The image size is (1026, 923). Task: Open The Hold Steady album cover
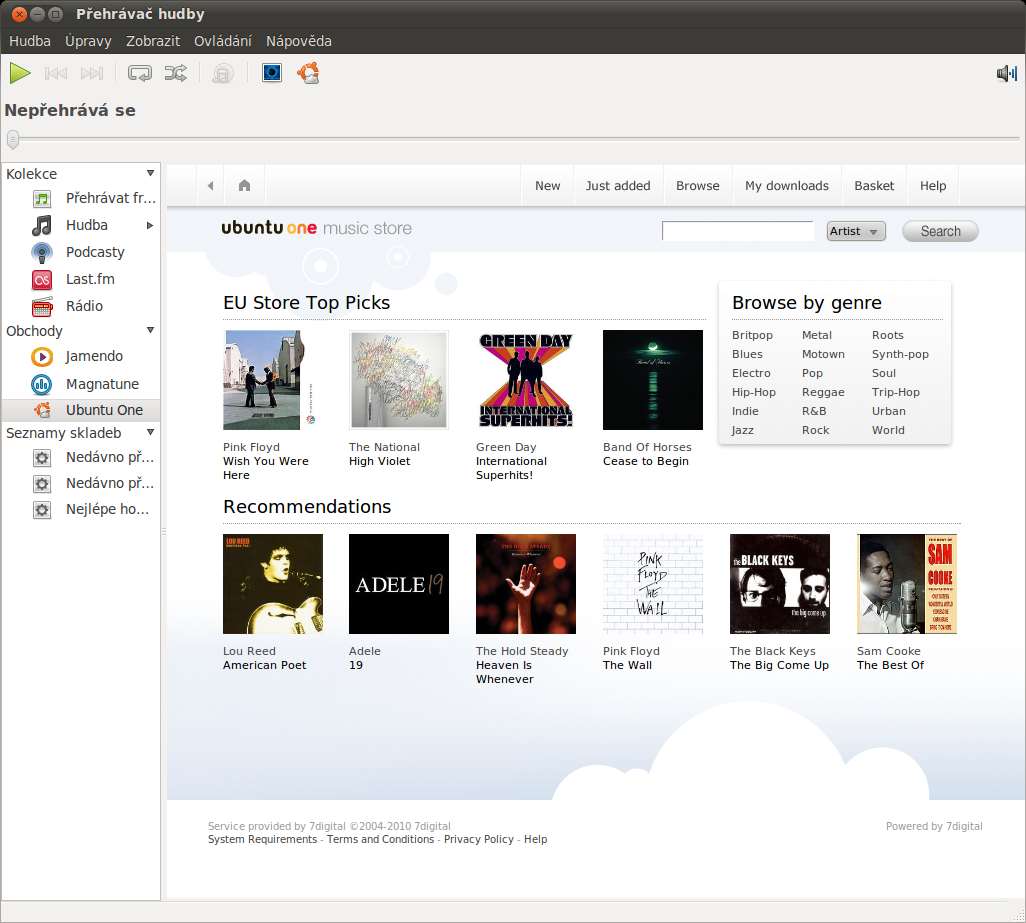[526, 584]
